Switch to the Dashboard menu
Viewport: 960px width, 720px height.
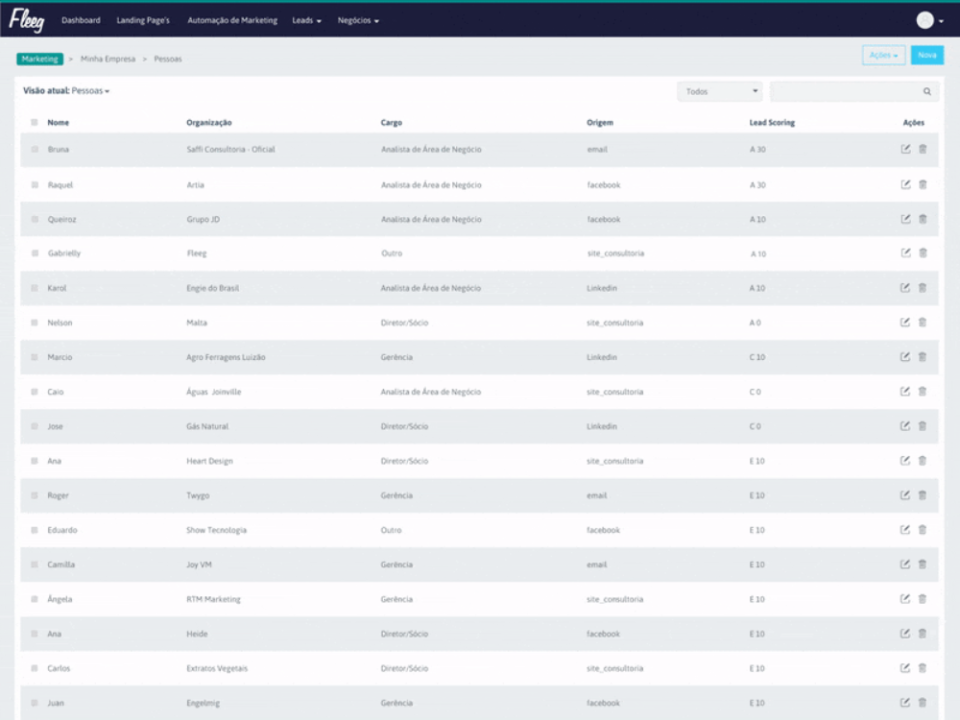pos(80,19)
